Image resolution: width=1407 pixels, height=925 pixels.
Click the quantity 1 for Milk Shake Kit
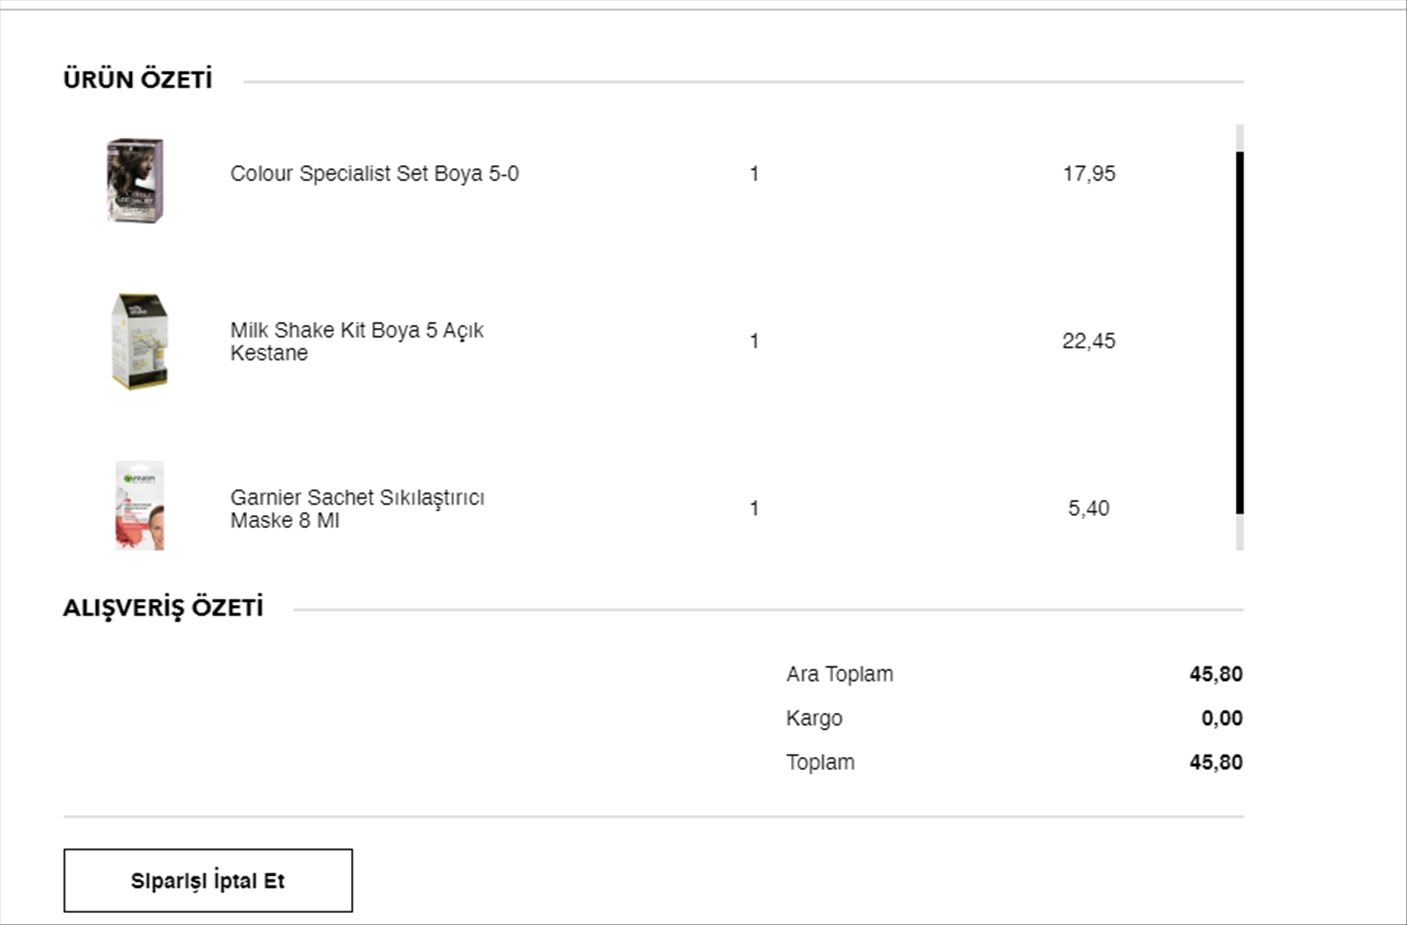pos(754,341)
